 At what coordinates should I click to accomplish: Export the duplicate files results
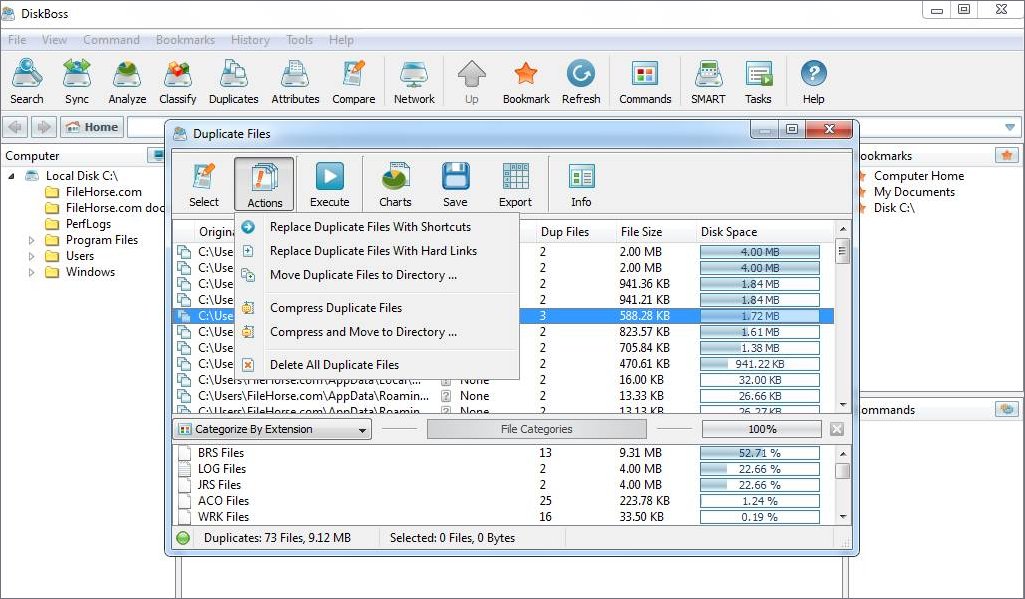coord(515,185)
